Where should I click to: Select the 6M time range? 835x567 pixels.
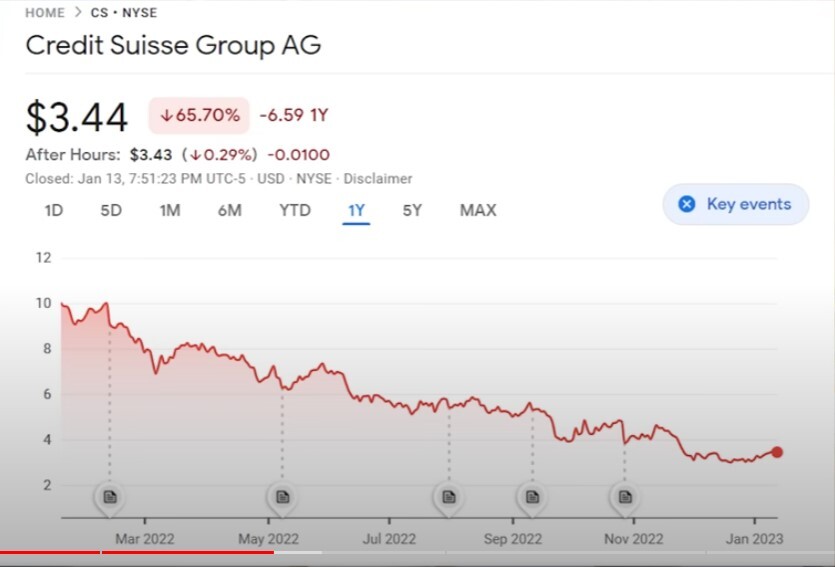click(230, 210)
